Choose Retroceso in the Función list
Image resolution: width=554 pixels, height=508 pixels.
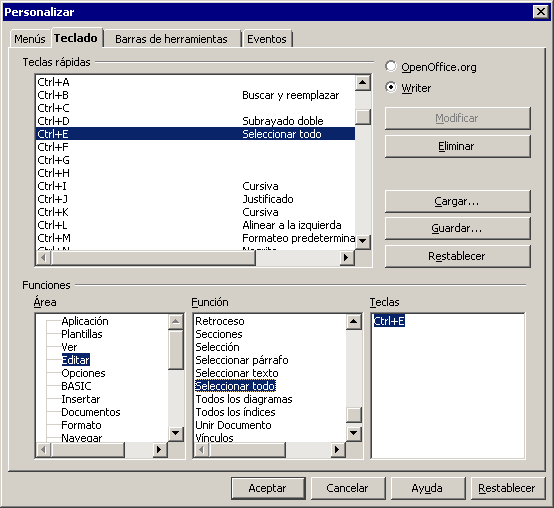click(220, 321)
